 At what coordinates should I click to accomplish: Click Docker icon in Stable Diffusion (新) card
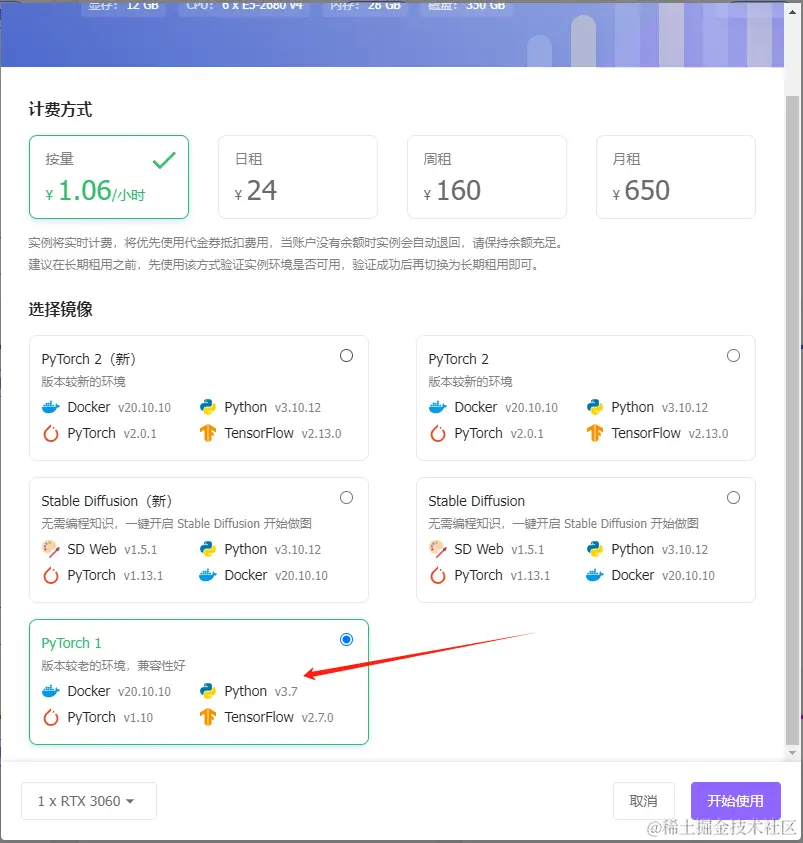(207, 575)
